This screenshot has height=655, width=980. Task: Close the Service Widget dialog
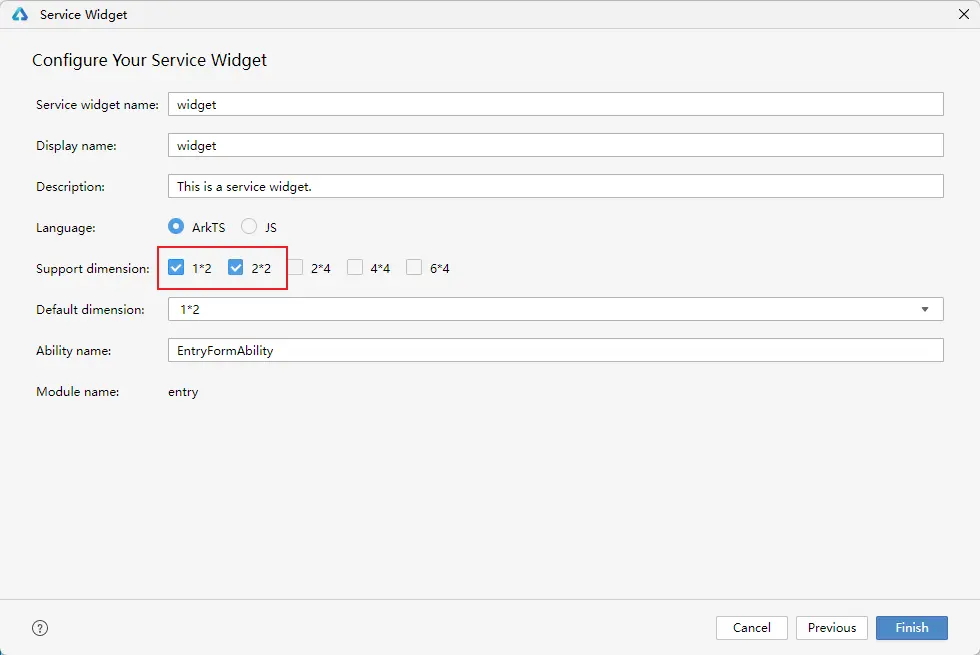click(x=962, y=15)
